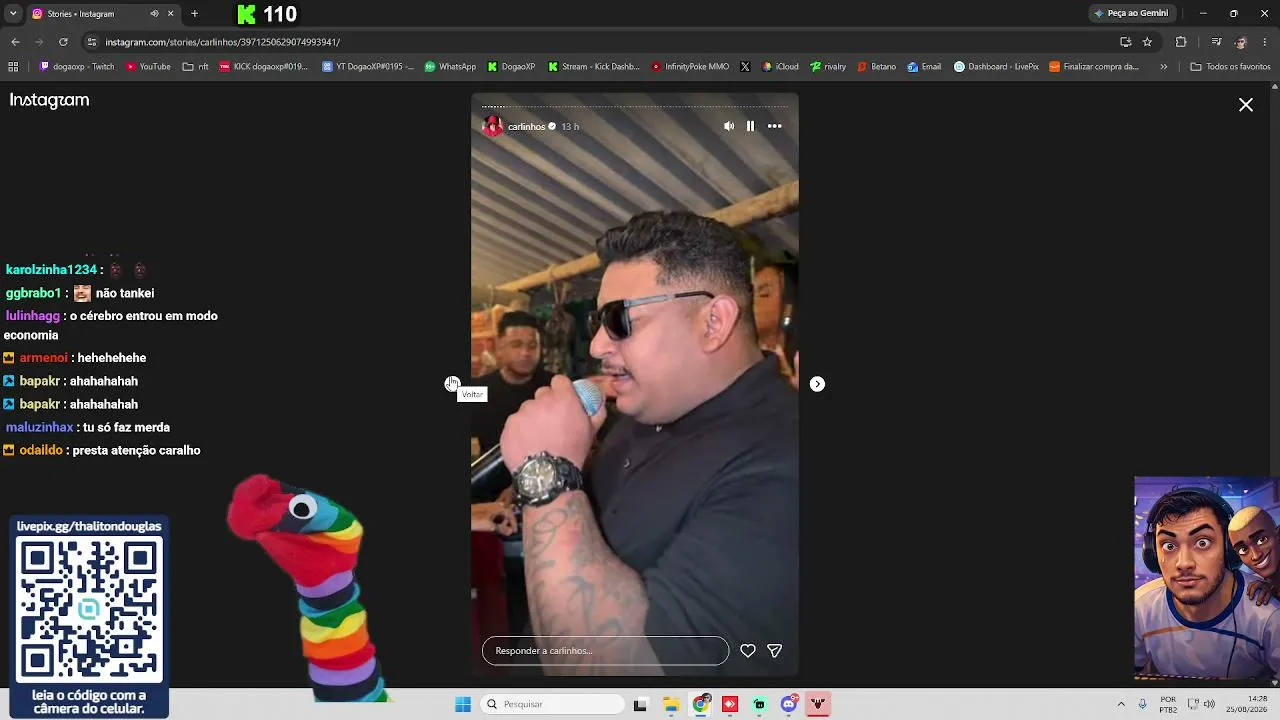Viewport: 1280px width, 720px height.
Task: Open the Betano bookmark
Action: [876, 67]
